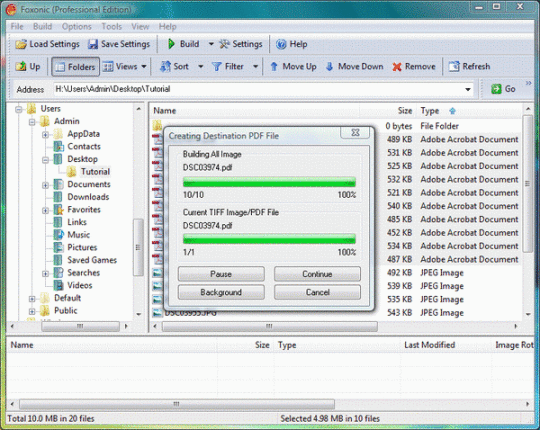
Task: Select the Contacts folder icon
Action: (x=59, y=146)
